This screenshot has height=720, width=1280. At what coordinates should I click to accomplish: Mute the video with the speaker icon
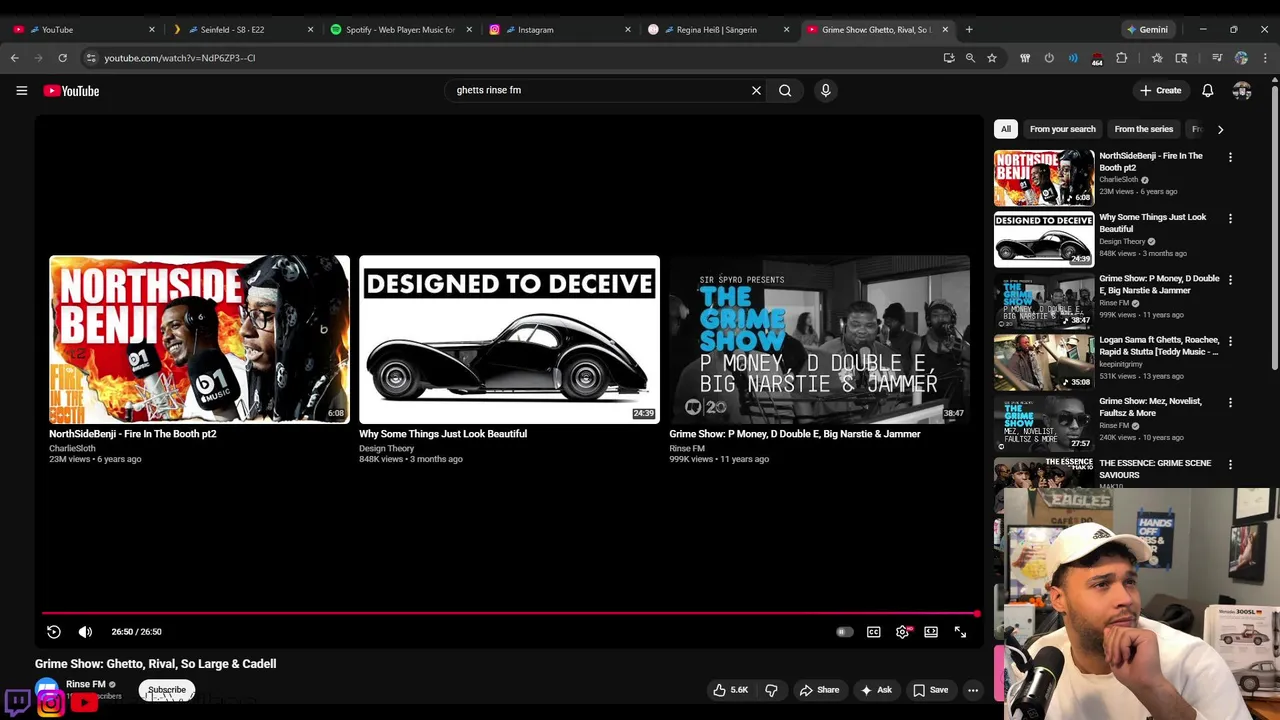click(x=85, y=632)
